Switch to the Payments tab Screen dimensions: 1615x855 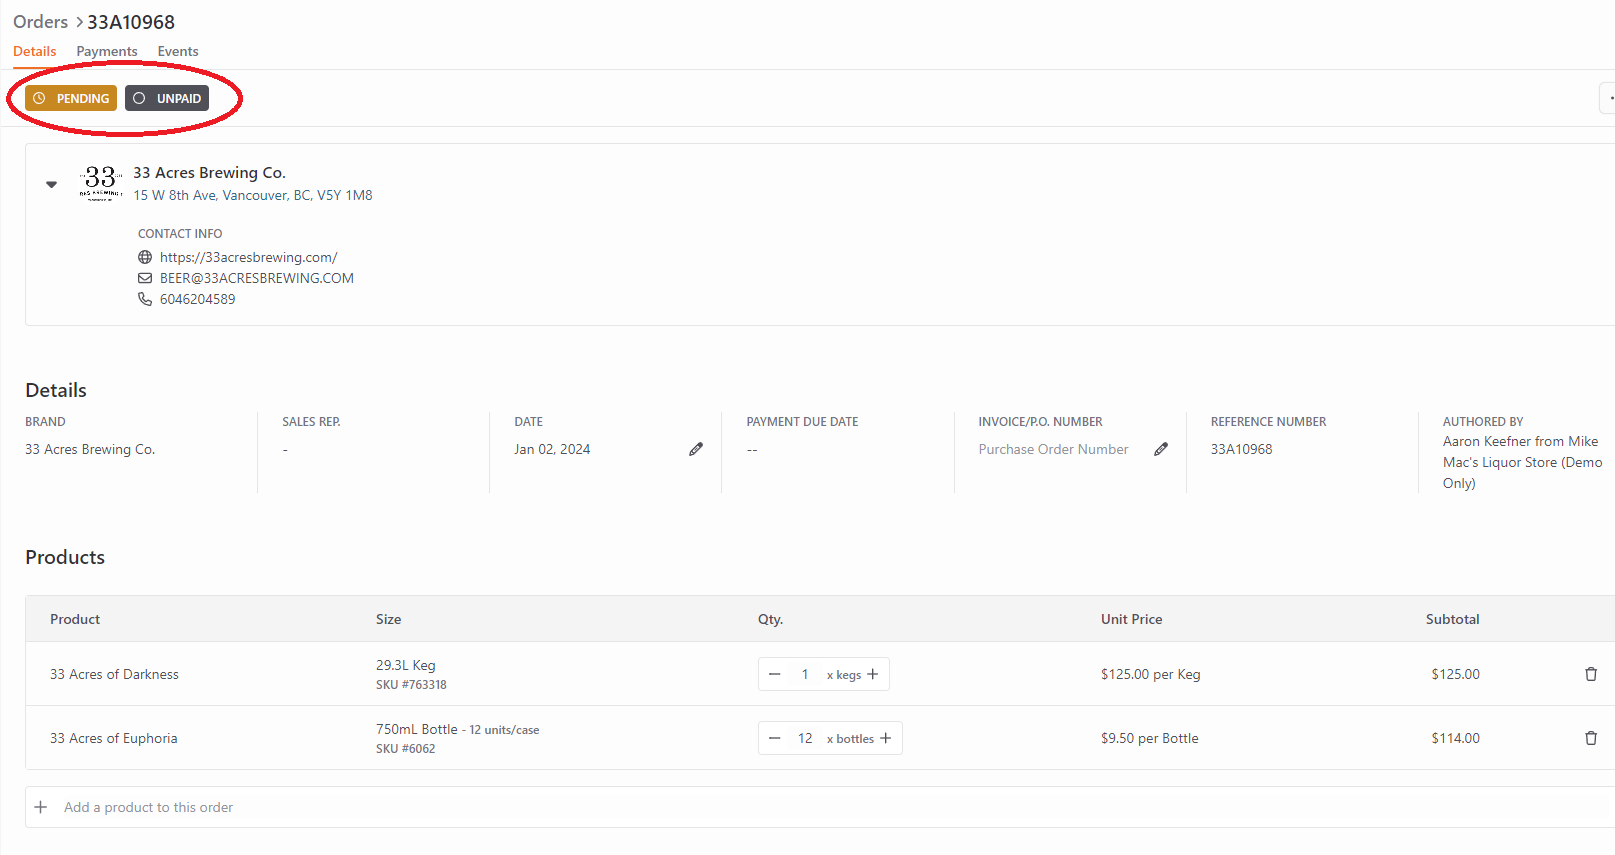(x=107, y=51)
